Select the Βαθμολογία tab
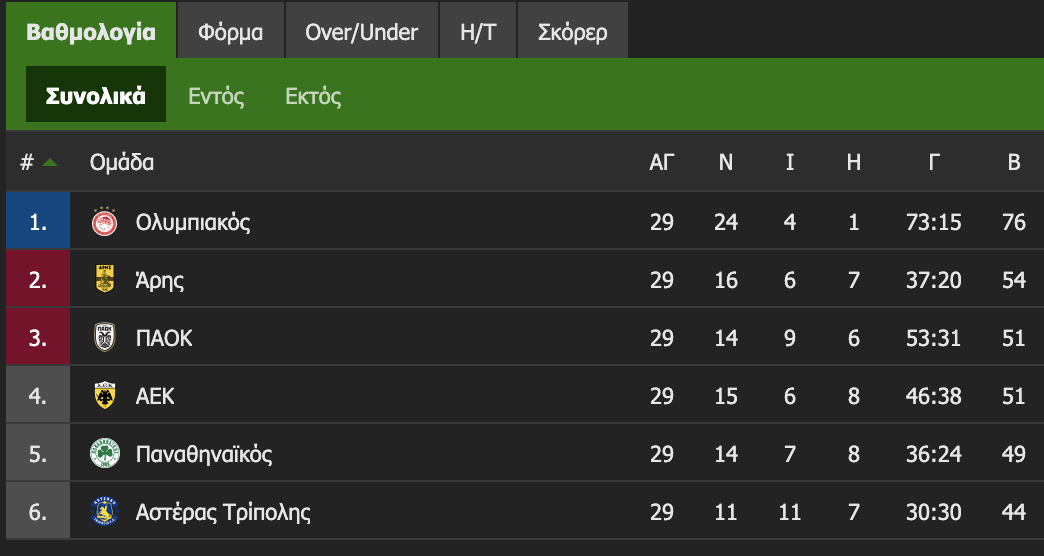 [91, 32]
